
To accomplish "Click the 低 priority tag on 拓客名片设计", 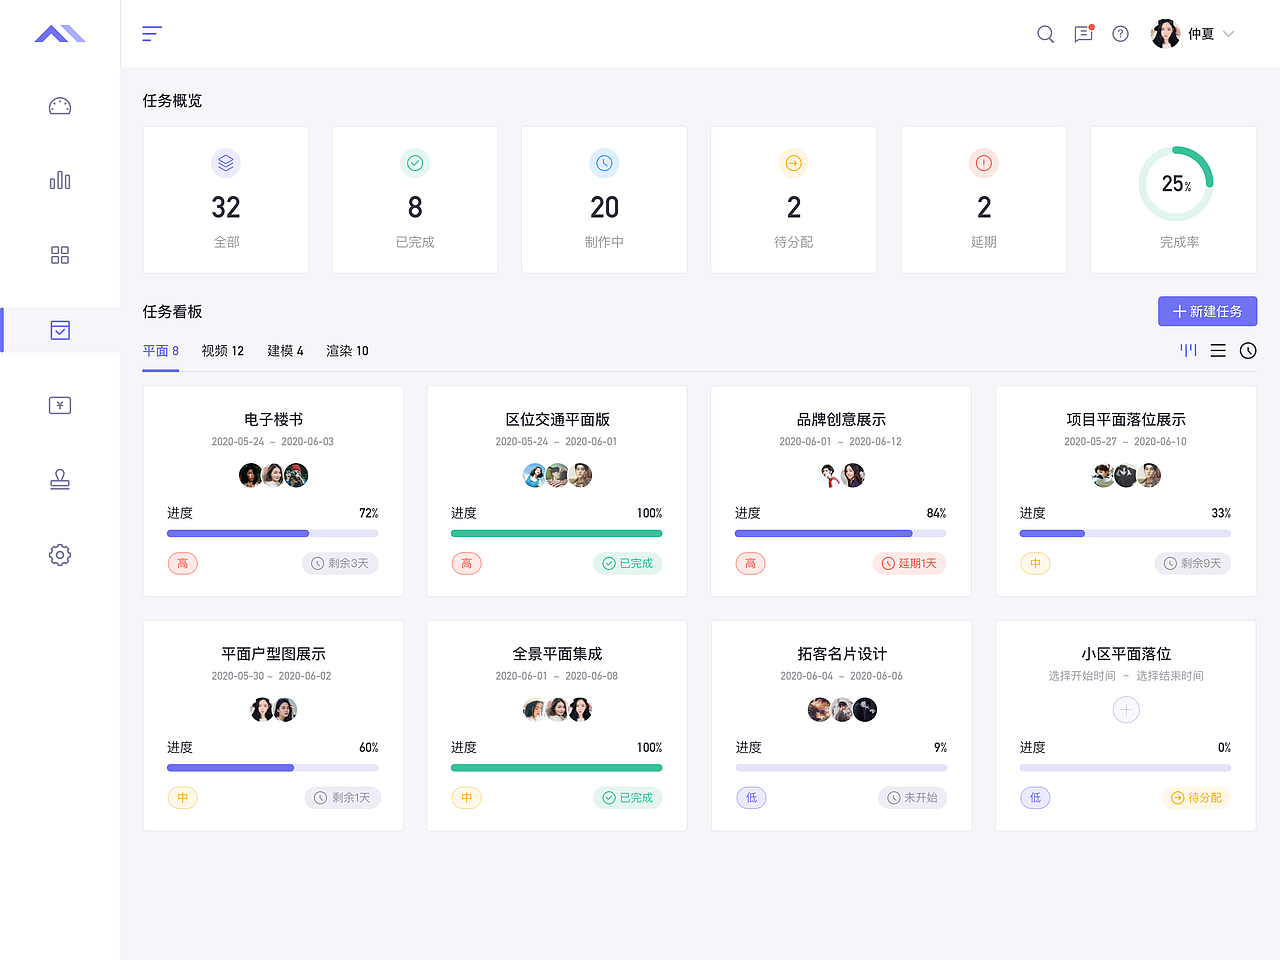I will click(x=751, y=798).
